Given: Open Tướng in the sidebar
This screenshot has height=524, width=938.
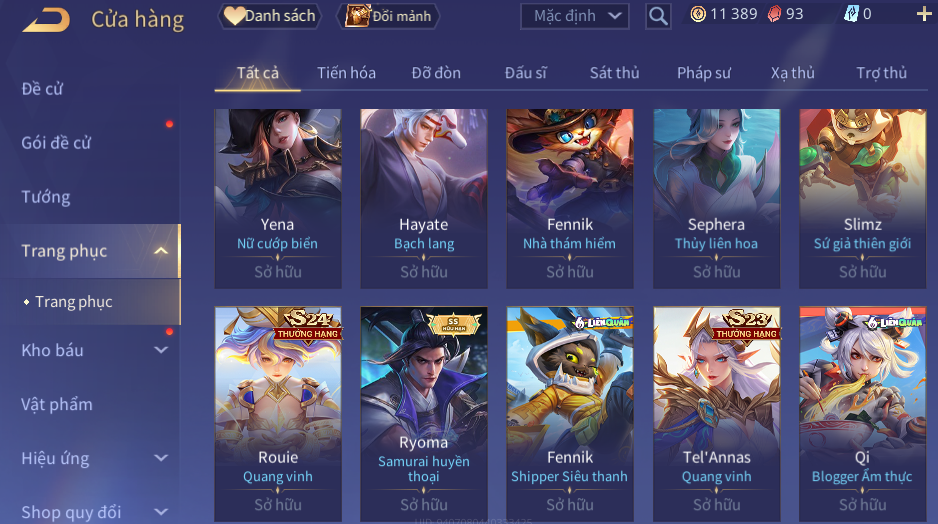Looking at the screenshot, I should click(46, 197).
